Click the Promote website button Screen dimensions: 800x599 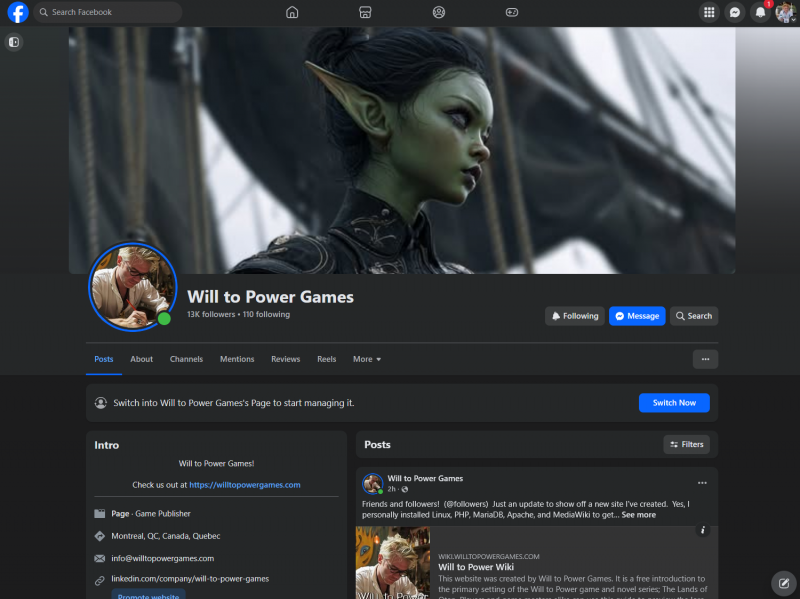point(148,595)
